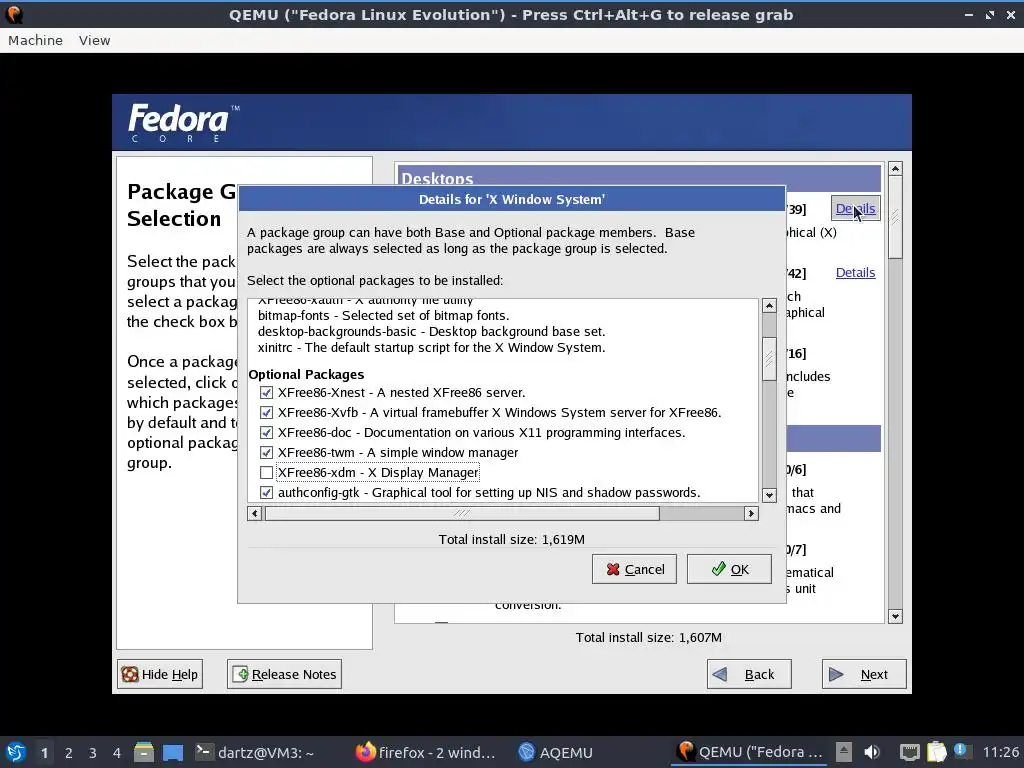This screenshot has height=768, width=1024.
Task: Toggle XFree86-Xnest checkbox
Action: click(266, 392)
